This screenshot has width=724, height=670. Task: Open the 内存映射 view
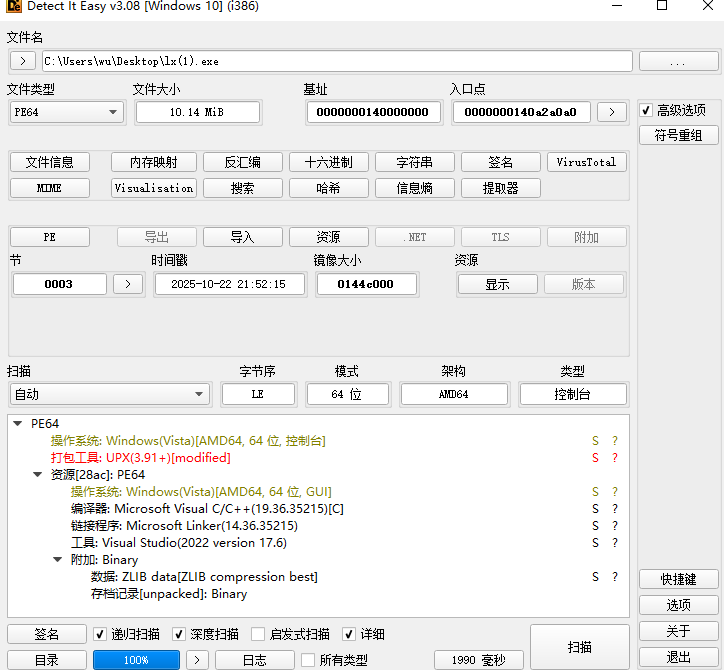(x=154, y=162)
